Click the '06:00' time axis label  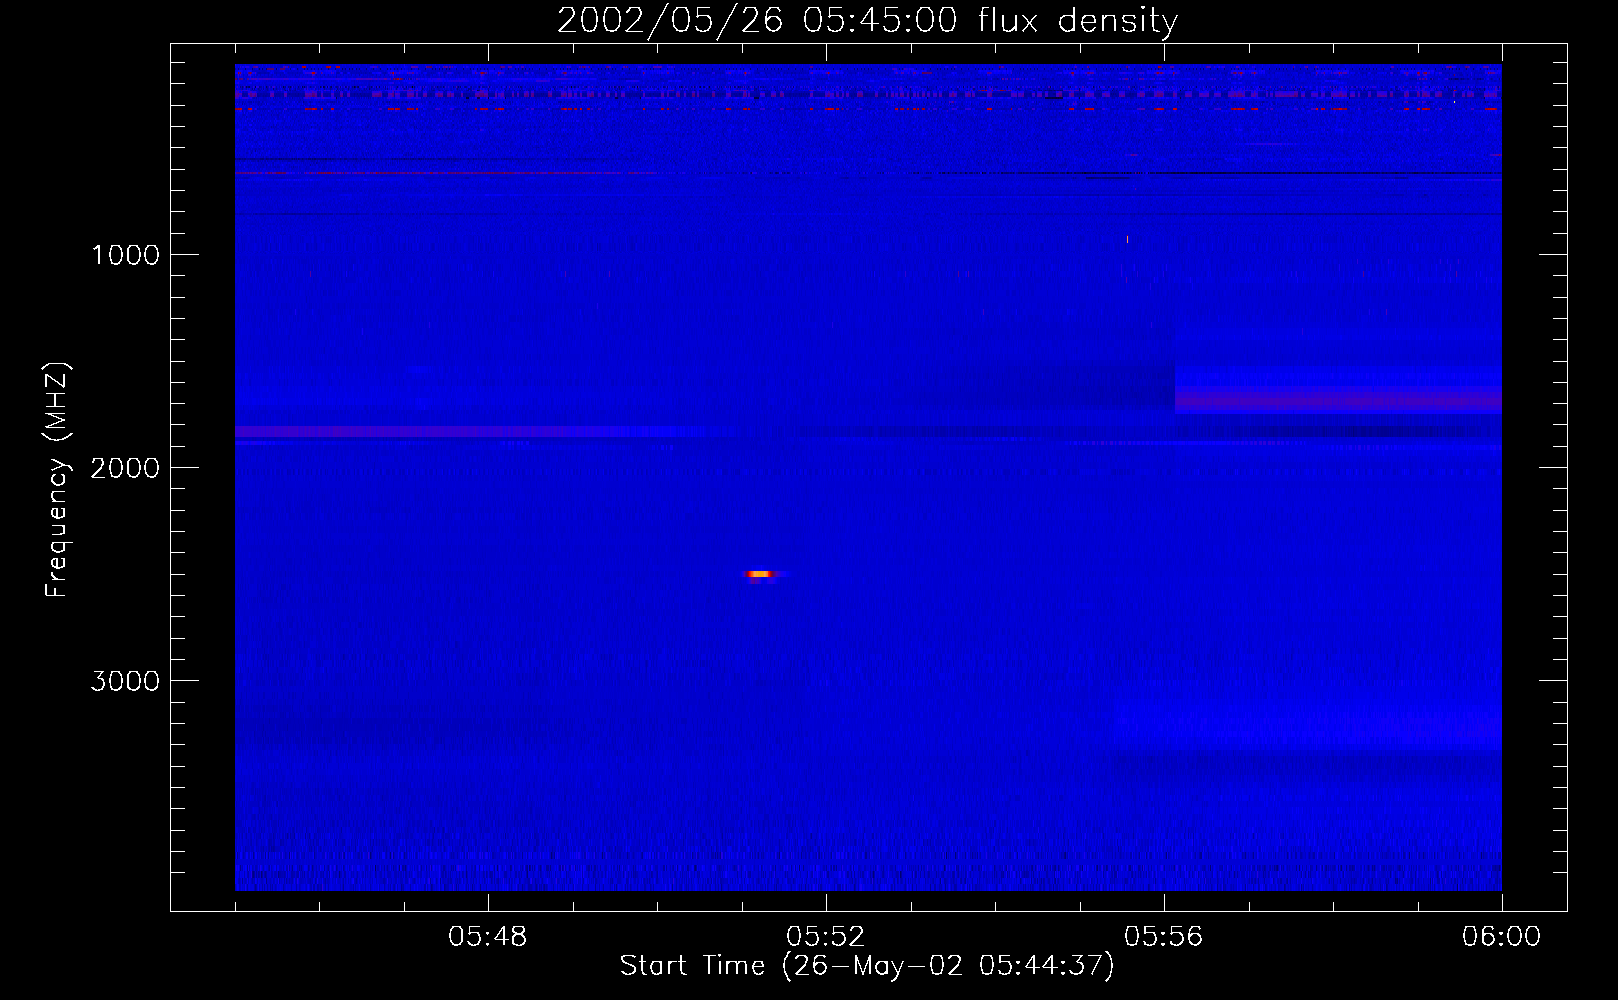pyautogui.click(x=1501, y=937)
